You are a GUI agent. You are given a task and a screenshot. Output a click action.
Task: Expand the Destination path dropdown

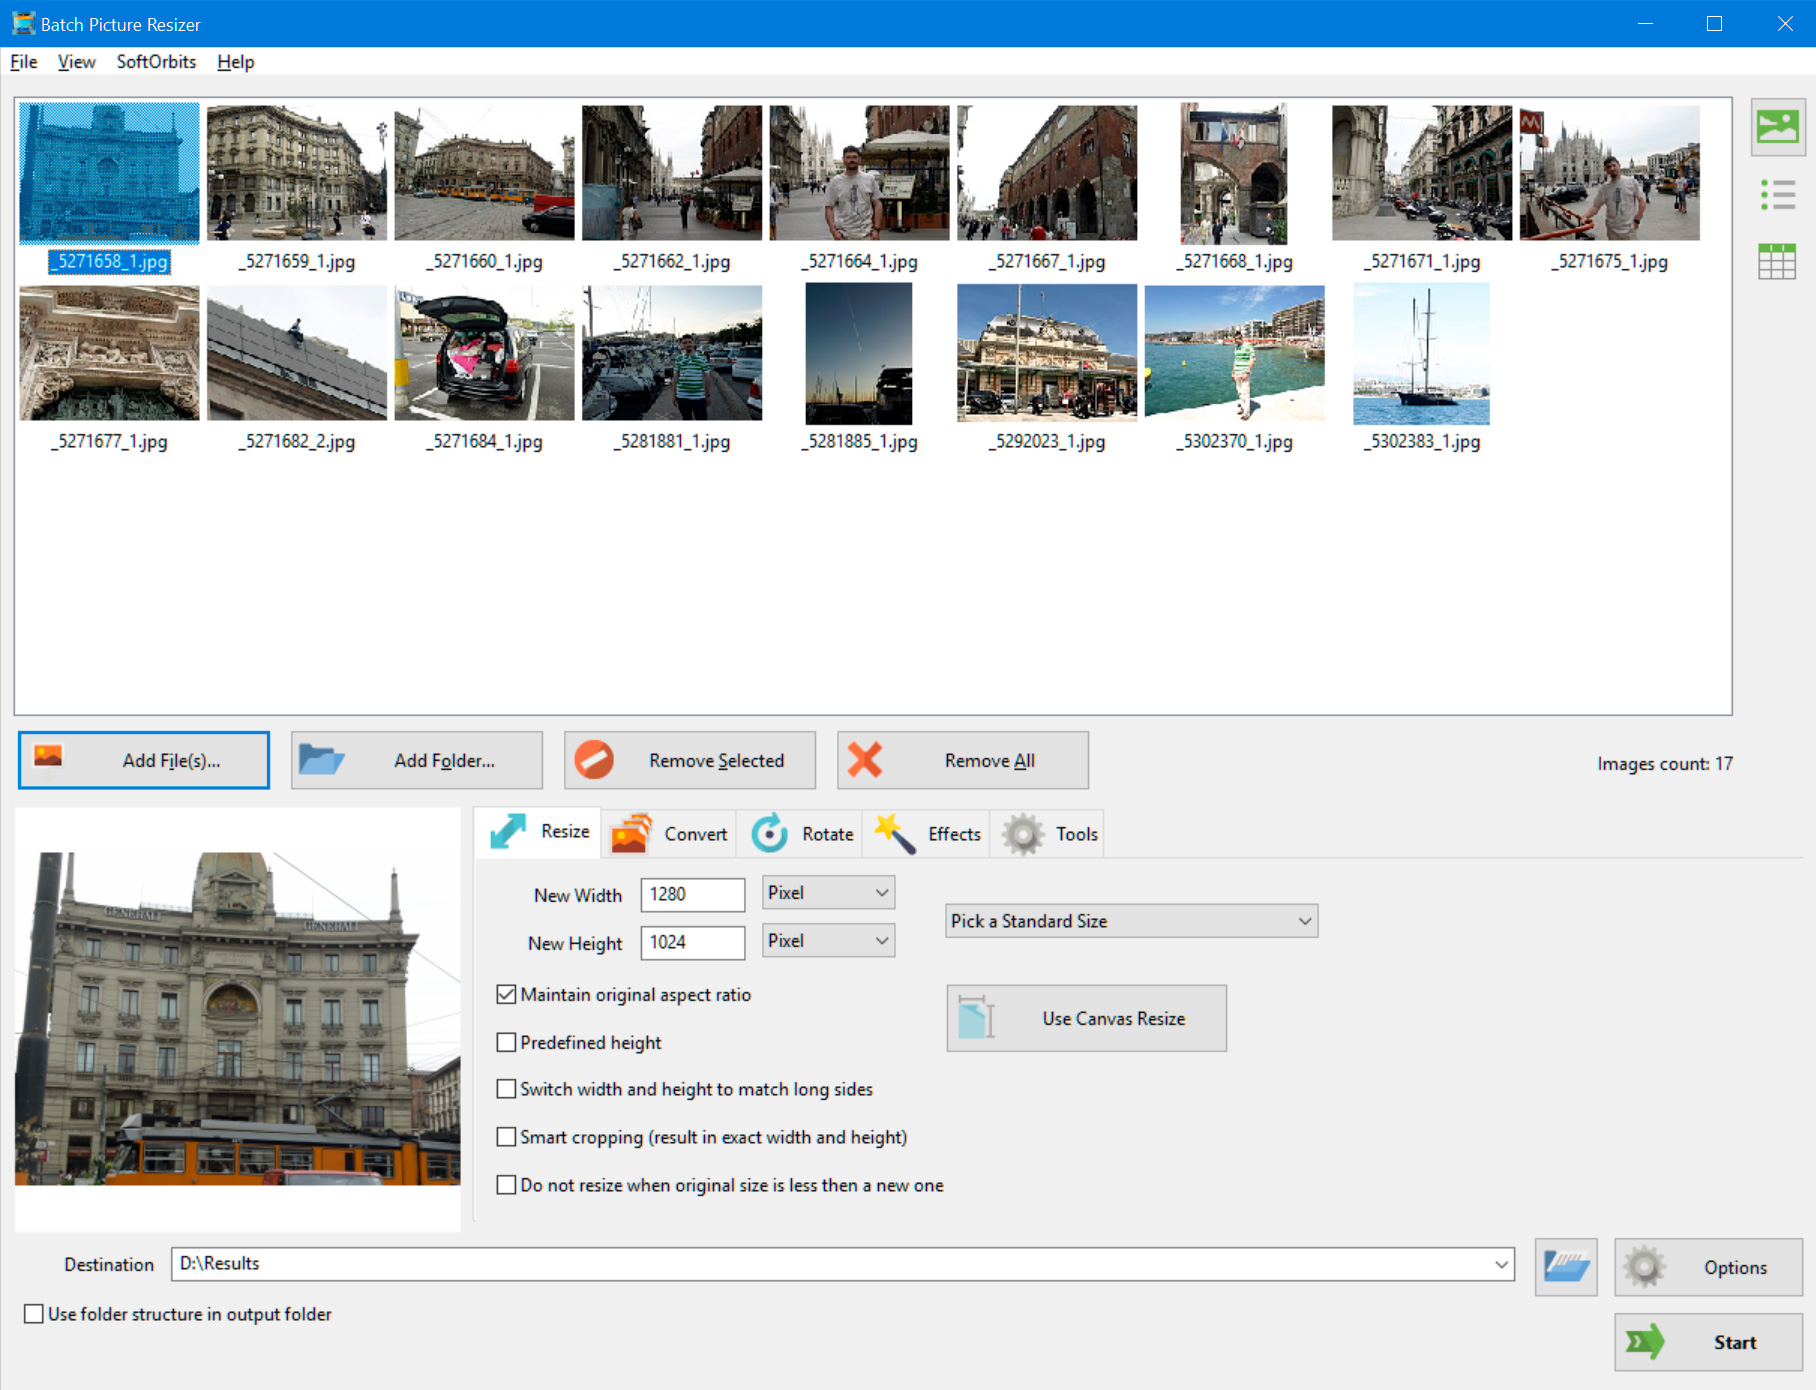[x=1503, y=1264]
